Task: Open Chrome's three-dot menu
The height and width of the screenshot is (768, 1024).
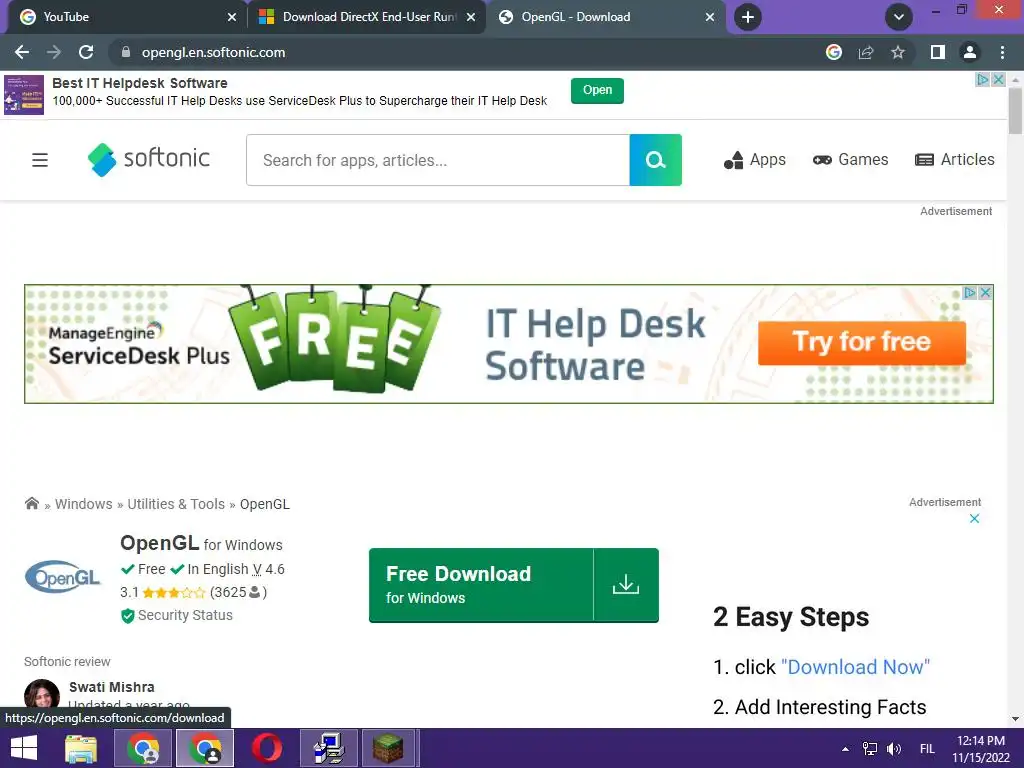Action: point(1002,52)
